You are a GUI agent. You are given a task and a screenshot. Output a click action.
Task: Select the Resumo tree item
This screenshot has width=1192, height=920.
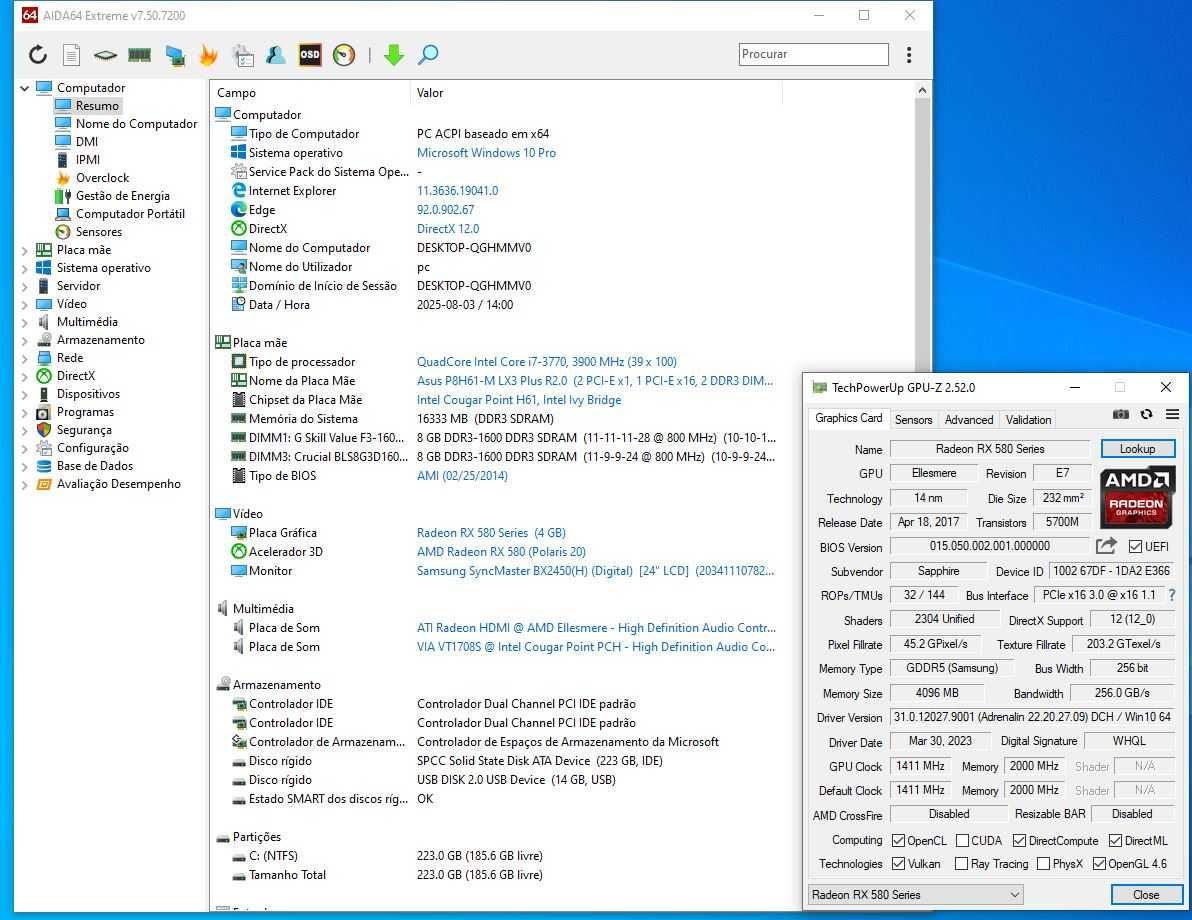[97, 106]
